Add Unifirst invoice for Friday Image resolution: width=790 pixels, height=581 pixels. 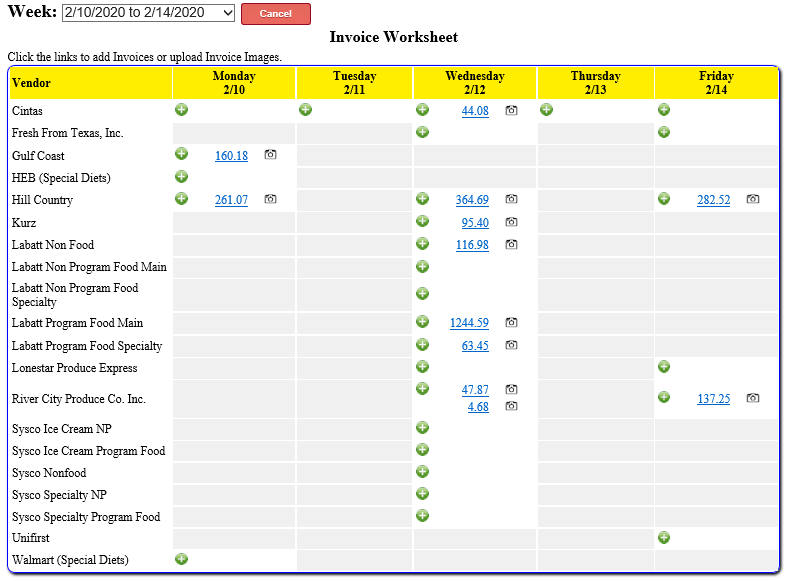664,538
